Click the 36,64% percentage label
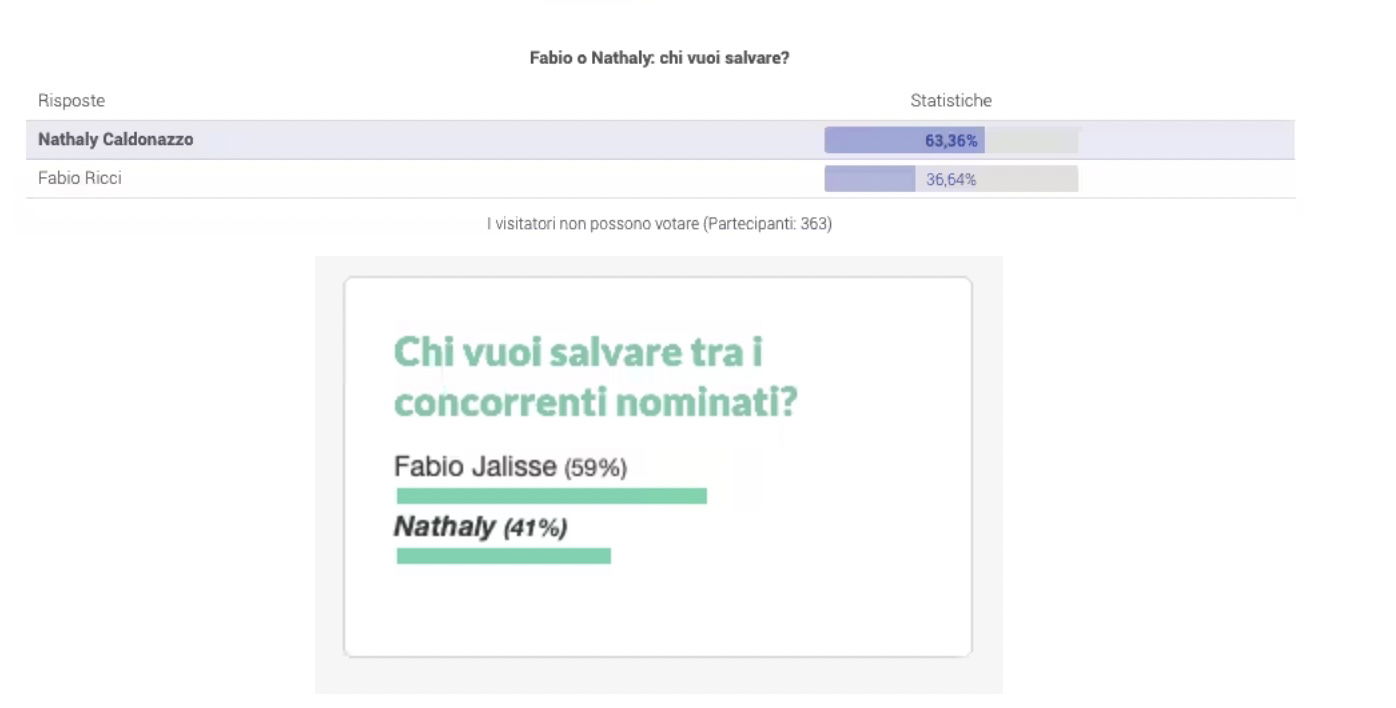 pyautogui.click(x=951, y=180)
